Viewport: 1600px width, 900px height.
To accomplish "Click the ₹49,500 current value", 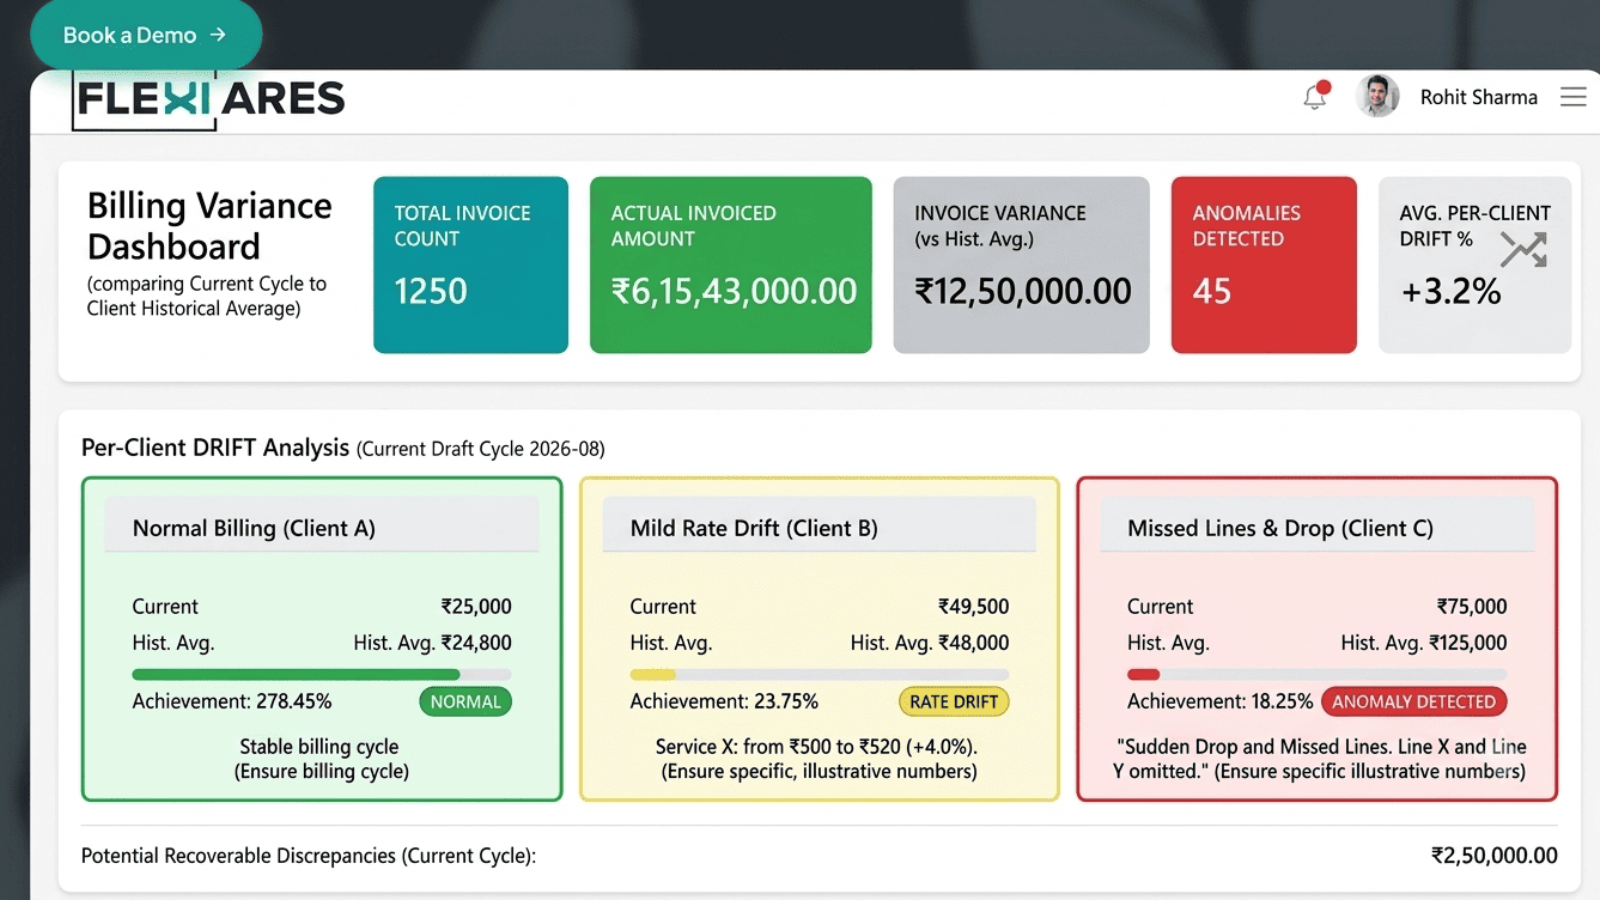I will [973, 606].
